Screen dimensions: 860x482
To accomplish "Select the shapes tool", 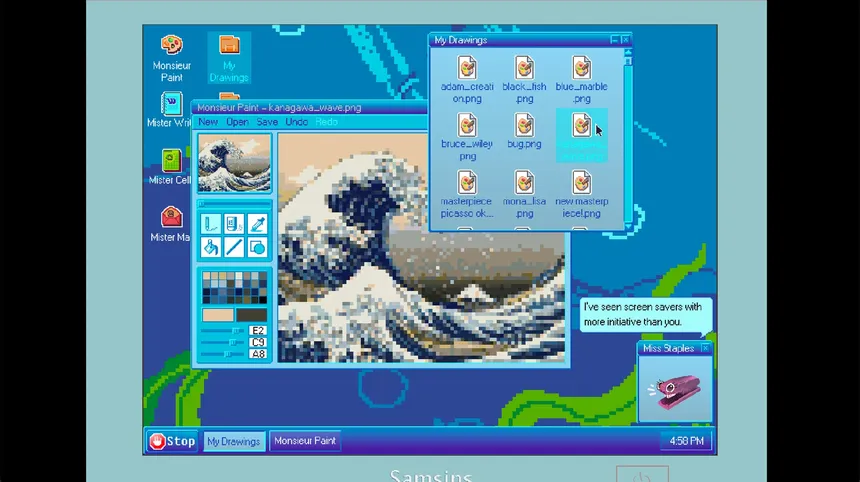I will pos(258,247).
